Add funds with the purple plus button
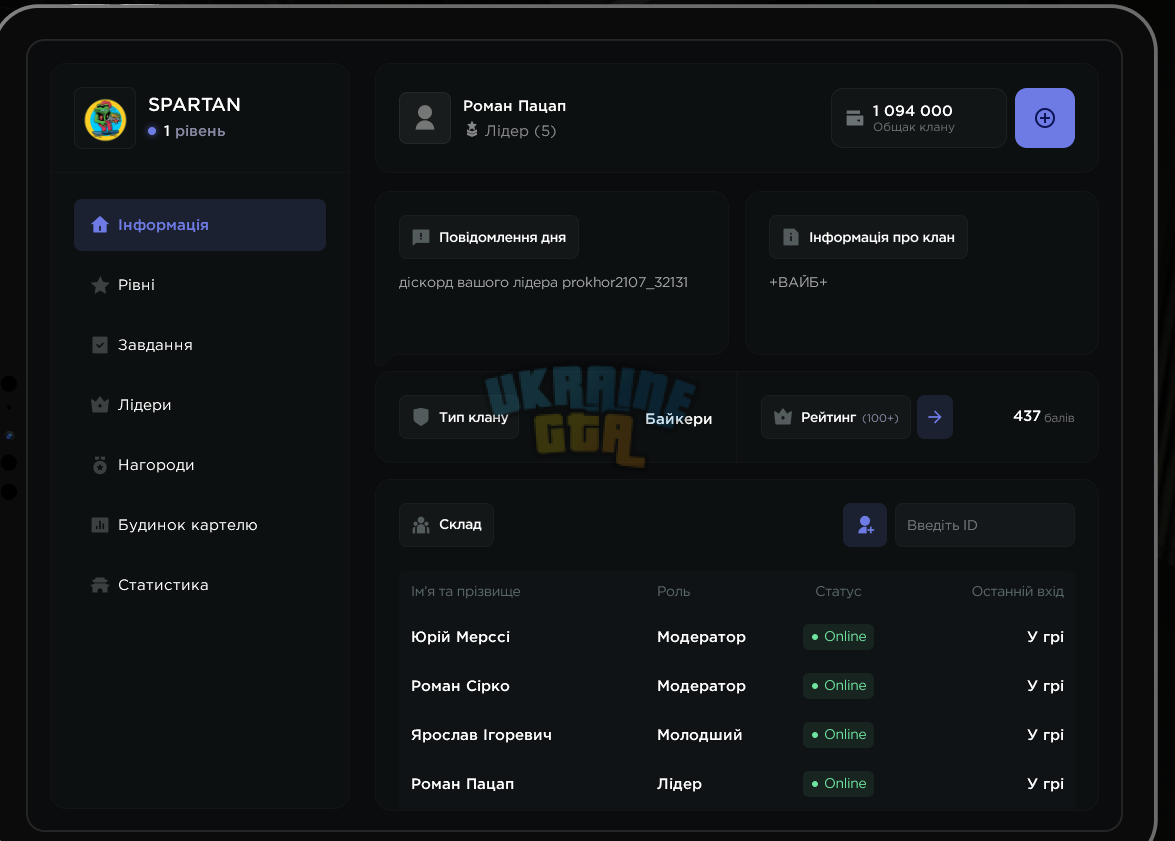 (1045, 118)
